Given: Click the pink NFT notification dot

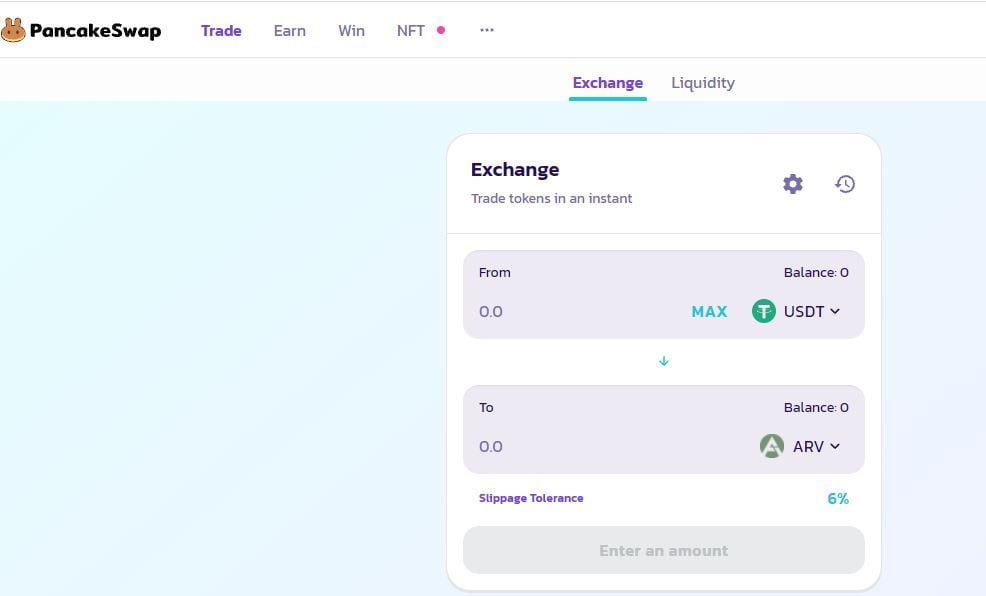Looking at the screenshot, I should 441,30.
